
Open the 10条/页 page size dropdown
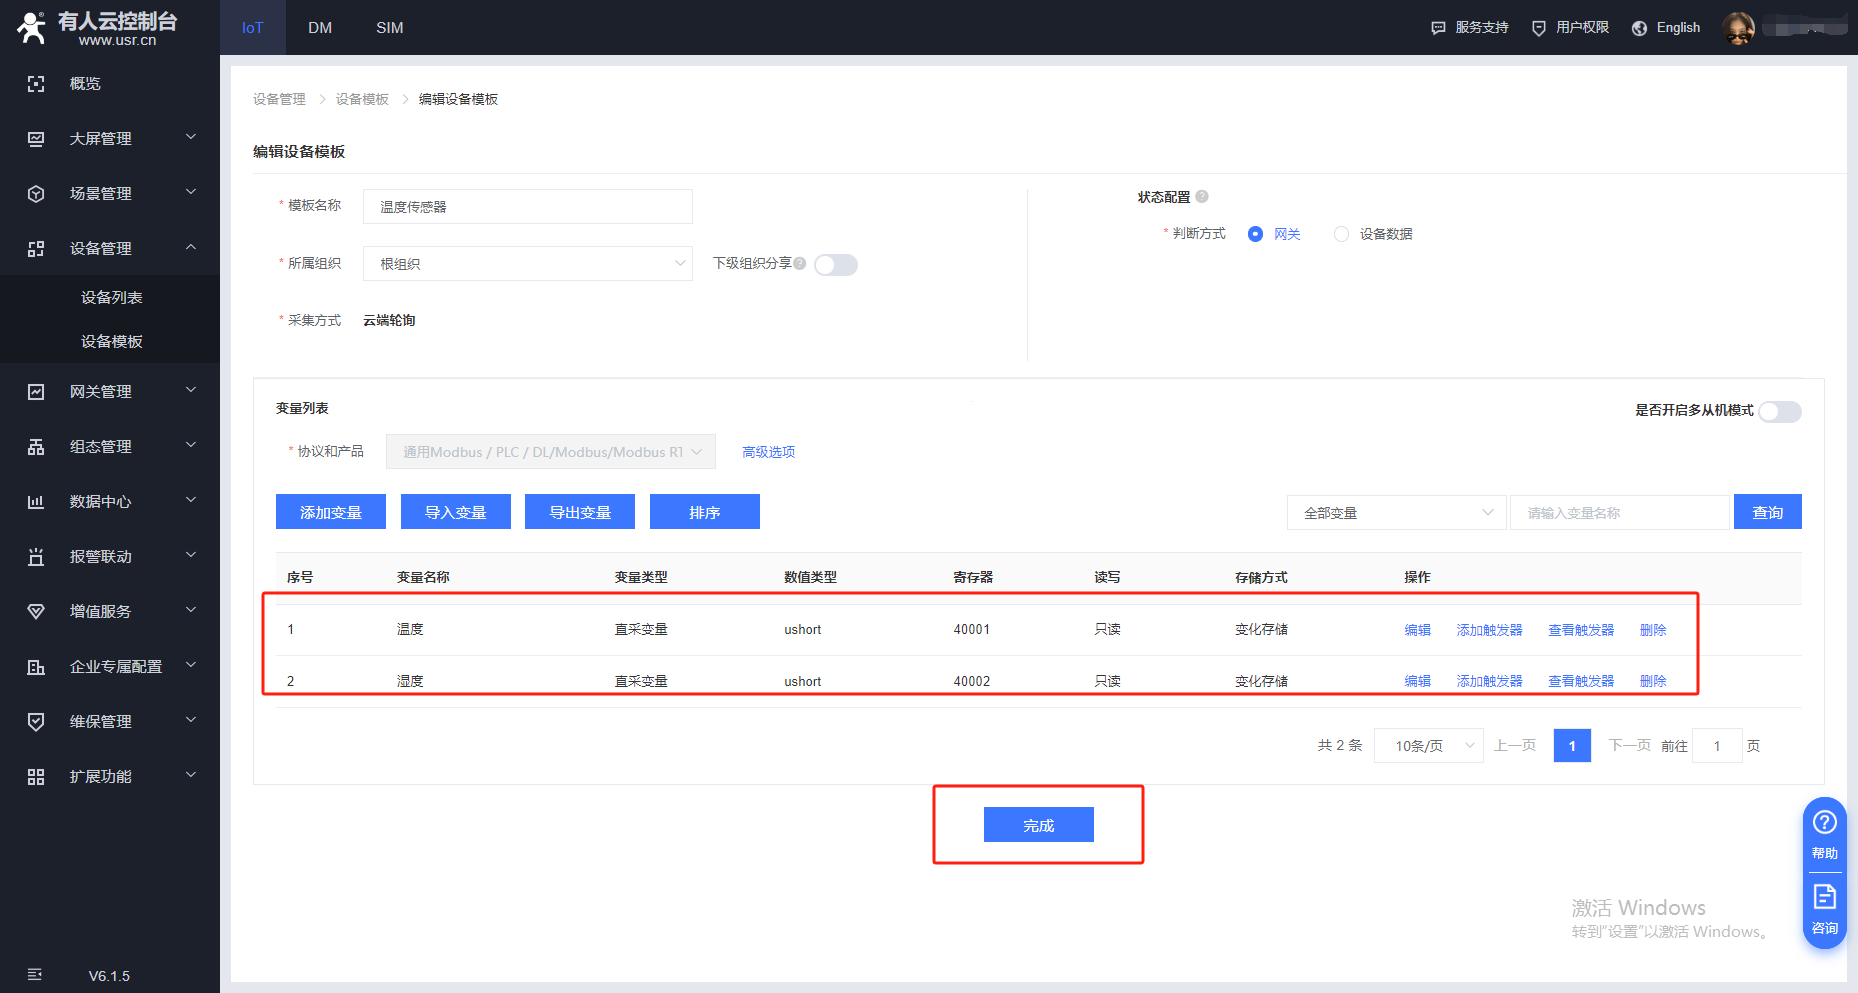tap(1428, 746)
